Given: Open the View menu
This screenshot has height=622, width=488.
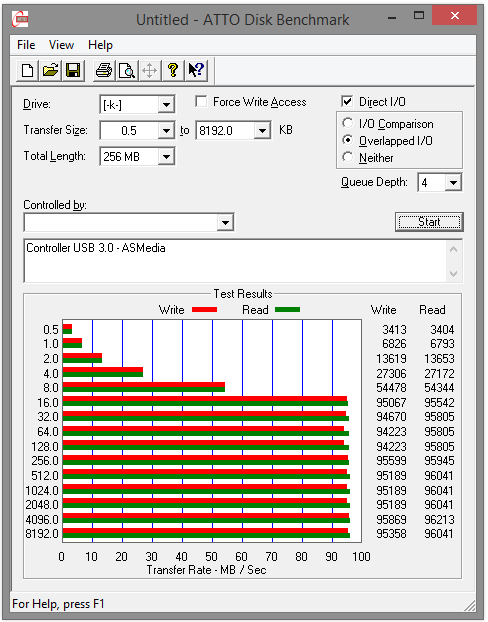Looking at the screenshot, I should (61, 45).
